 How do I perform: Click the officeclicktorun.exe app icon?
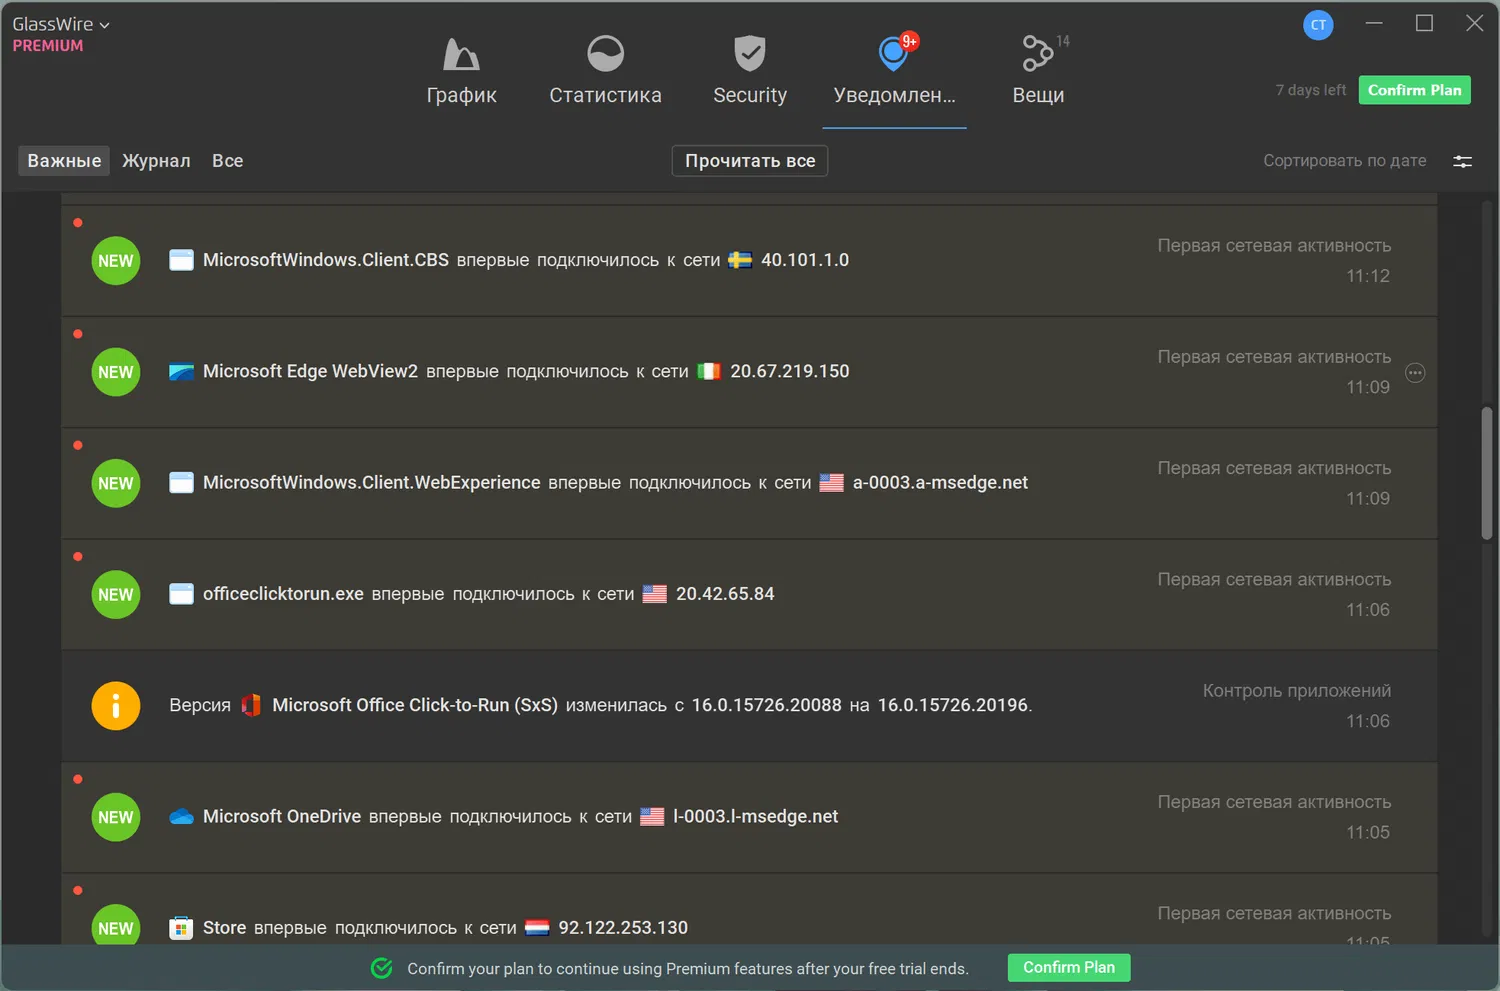pyautogui.click(x=181, y=594)
